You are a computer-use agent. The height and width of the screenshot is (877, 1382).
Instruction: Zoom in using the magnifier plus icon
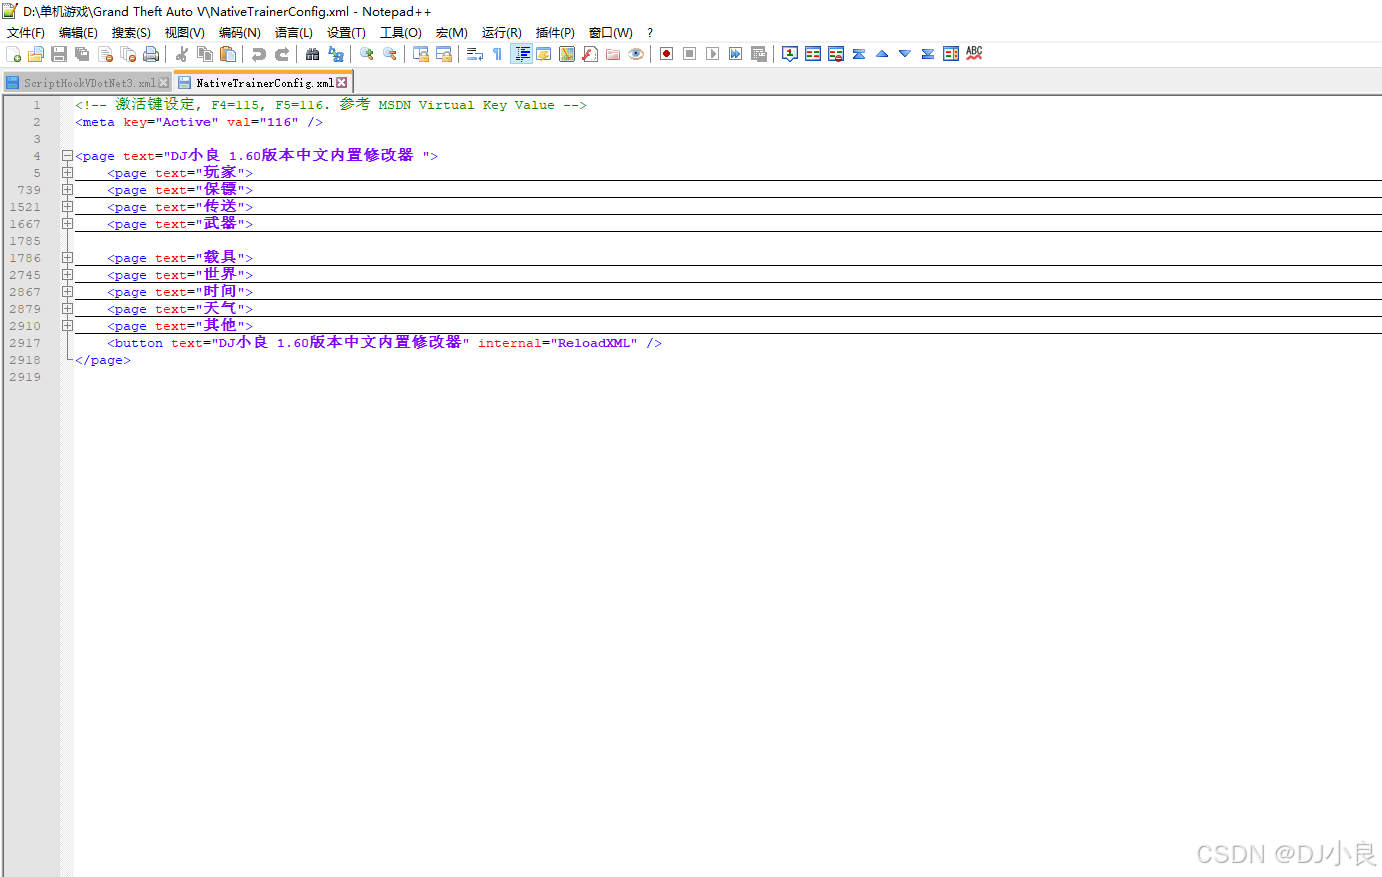click(x=367, y=54)
